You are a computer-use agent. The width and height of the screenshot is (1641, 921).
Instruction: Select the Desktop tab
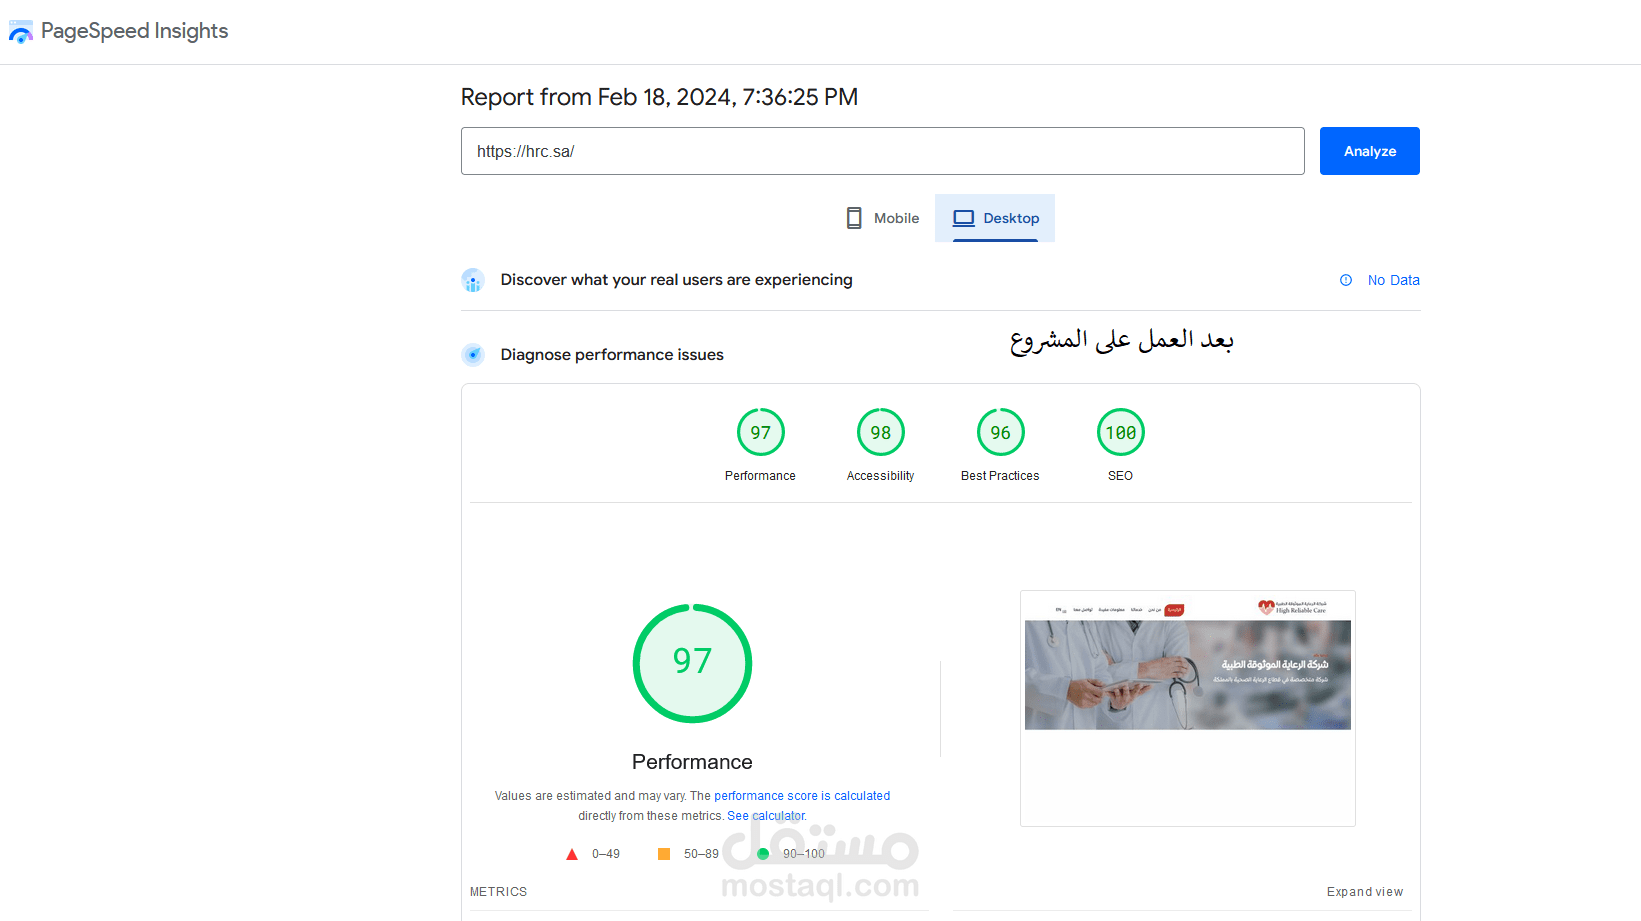pos(995,218)
